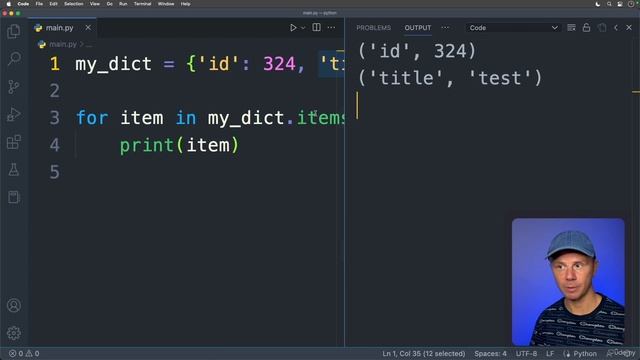640x360 pixels.
Task: Change end of line sequence LF
Action: point(550,353)
